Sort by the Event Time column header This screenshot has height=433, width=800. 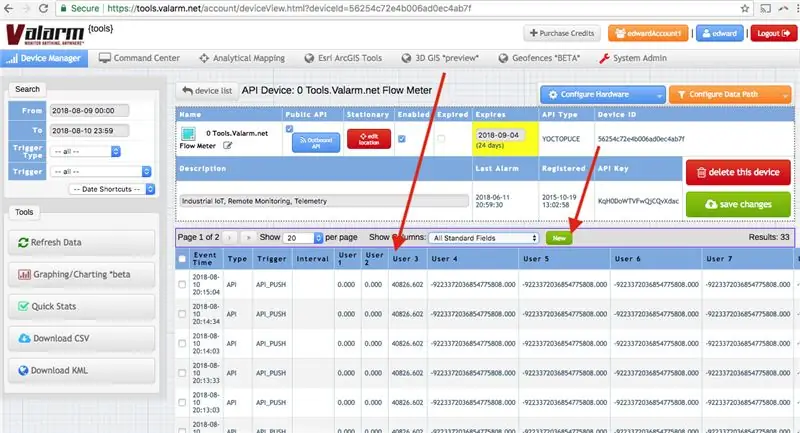tap(205, 259)
